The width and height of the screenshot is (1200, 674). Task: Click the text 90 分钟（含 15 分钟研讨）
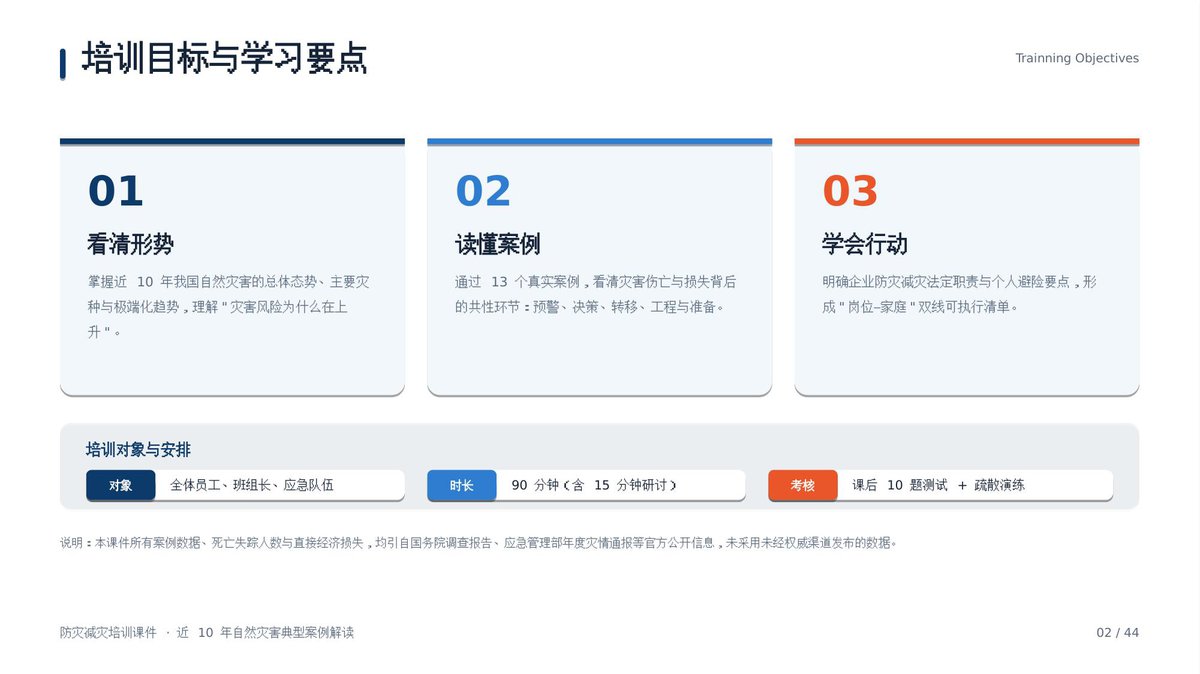tap(594, 485)
